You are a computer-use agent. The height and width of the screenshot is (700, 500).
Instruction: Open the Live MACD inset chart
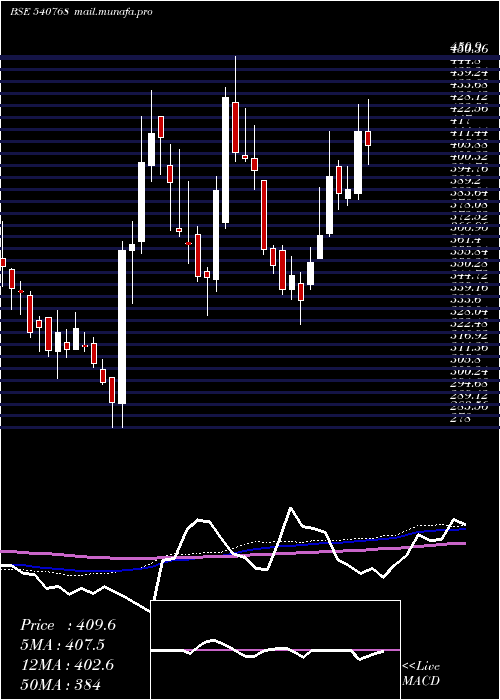(x=275, y=650)
